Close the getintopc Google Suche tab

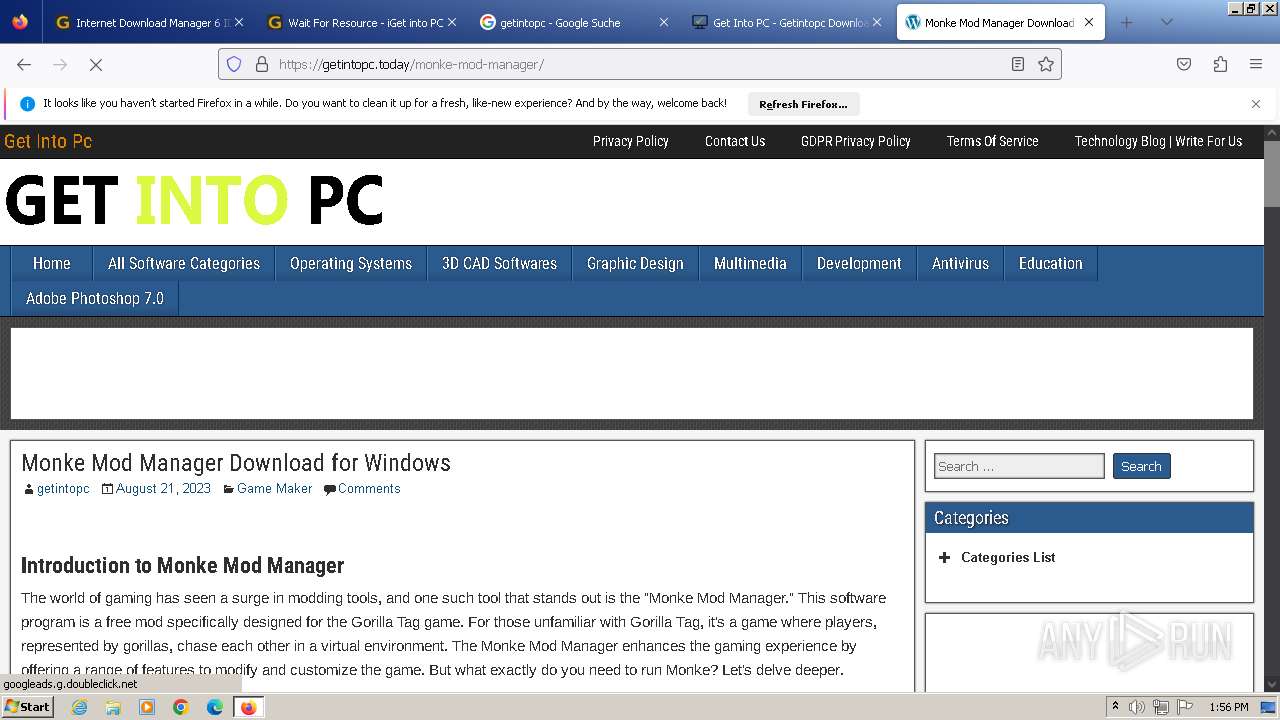[664, 22]
